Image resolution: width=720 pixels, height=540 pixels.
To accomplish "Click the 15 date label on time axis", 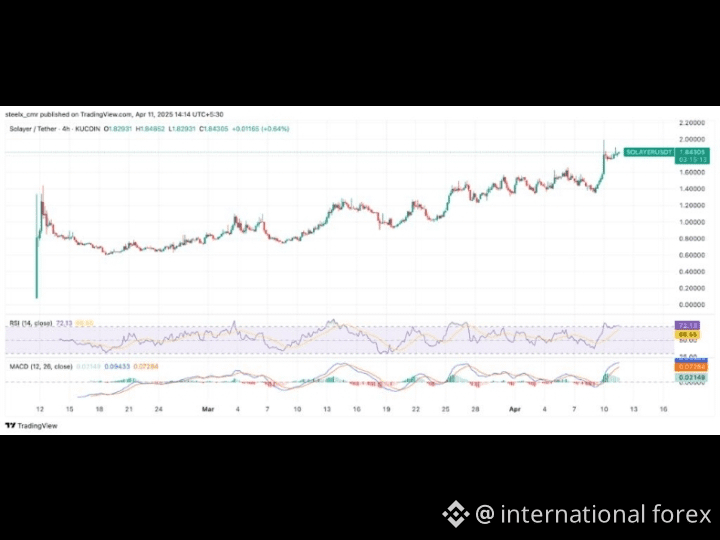I will pos(69,409).
